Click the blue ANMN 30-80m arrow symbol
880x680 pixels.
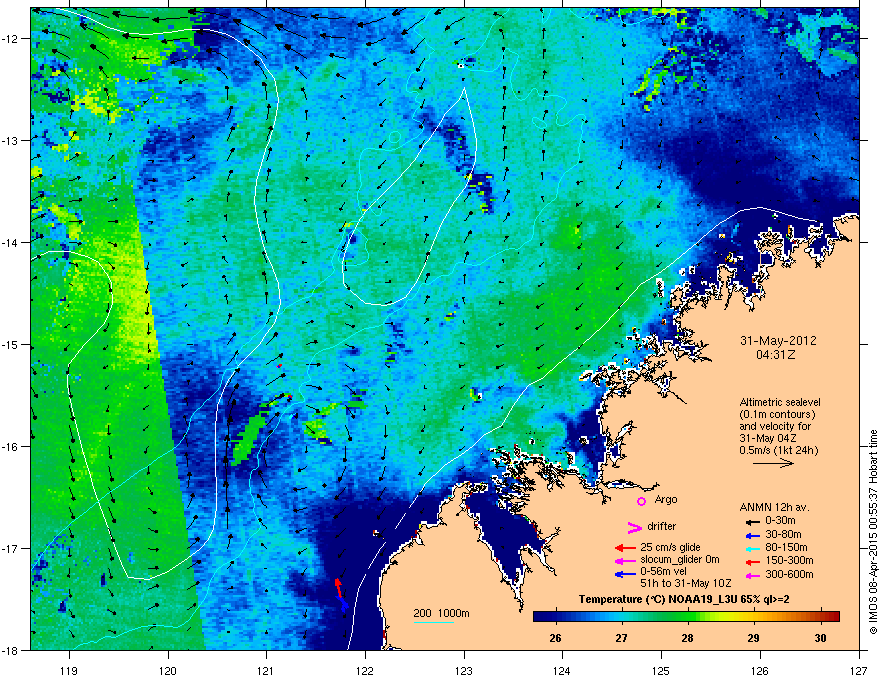752,535
